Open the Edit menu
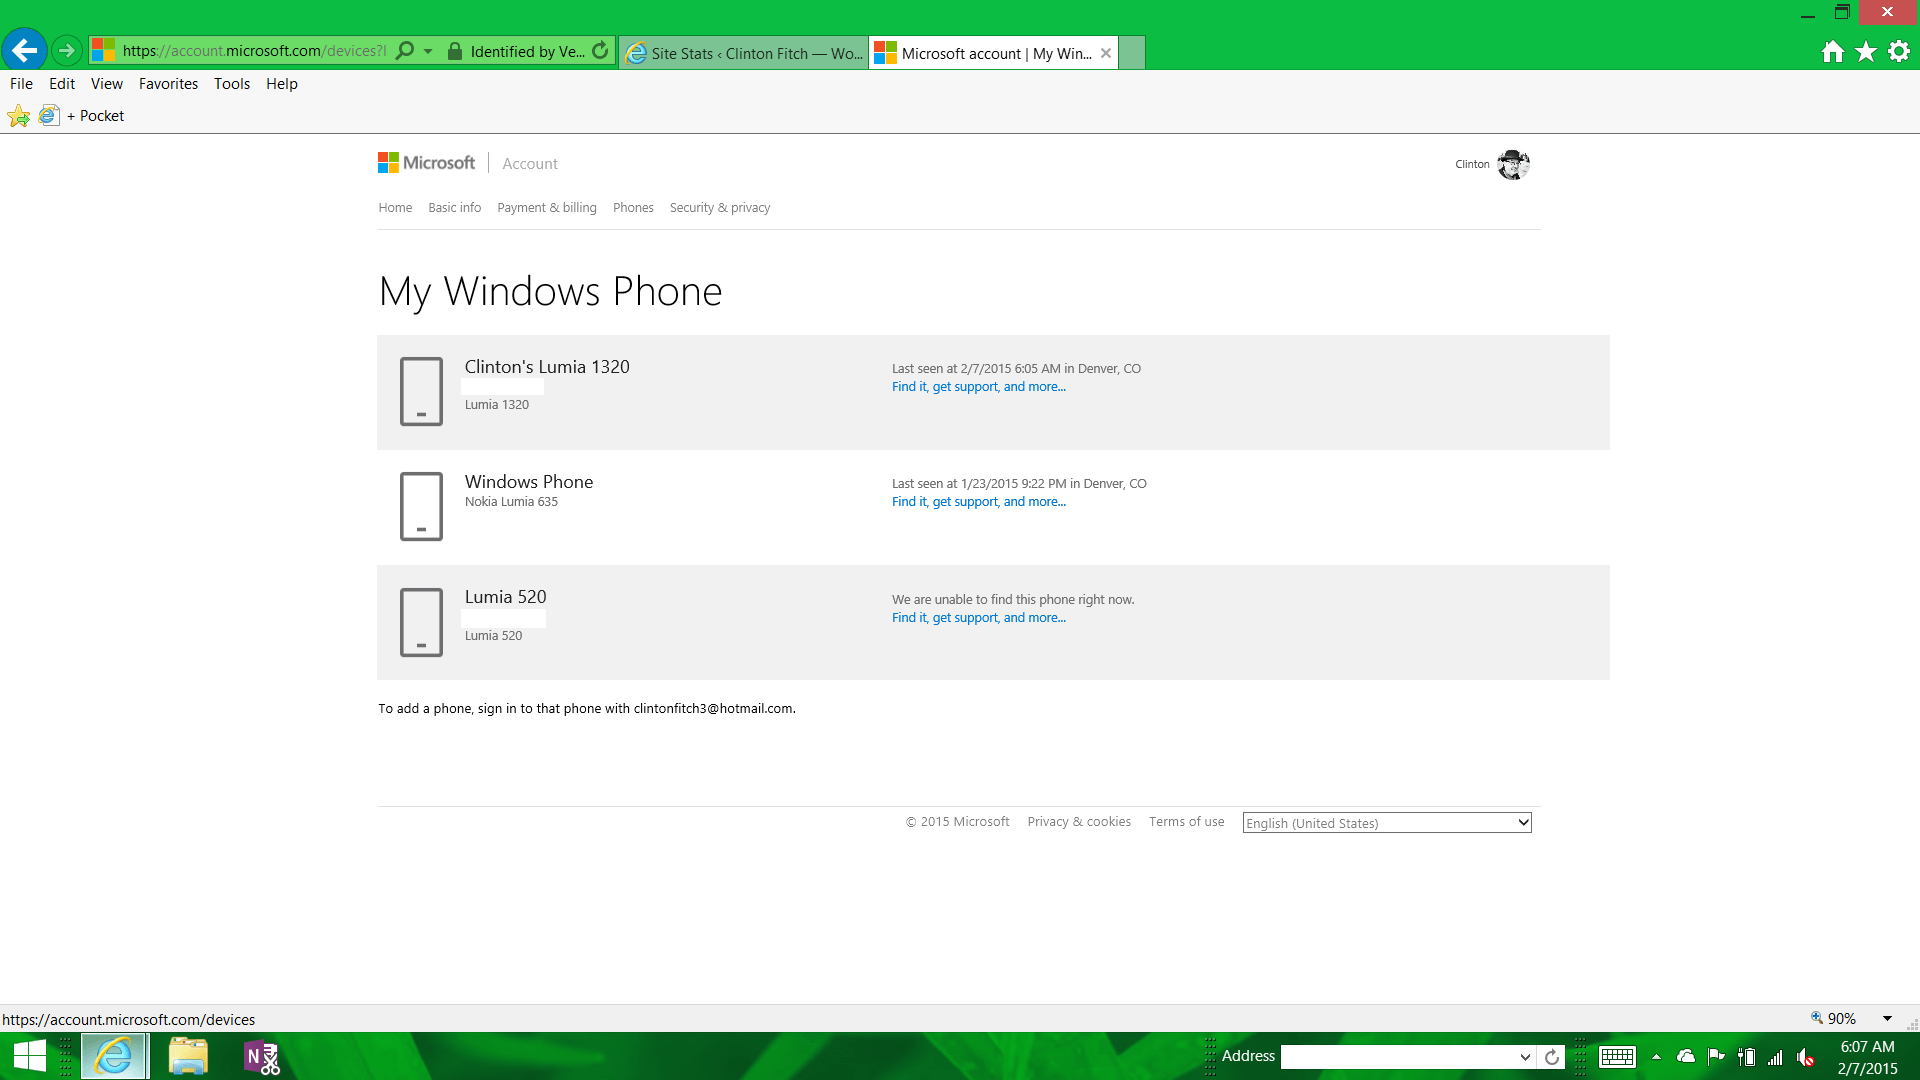The height and width of the screenshot is (1080, 1920). (x=62, y=84)
